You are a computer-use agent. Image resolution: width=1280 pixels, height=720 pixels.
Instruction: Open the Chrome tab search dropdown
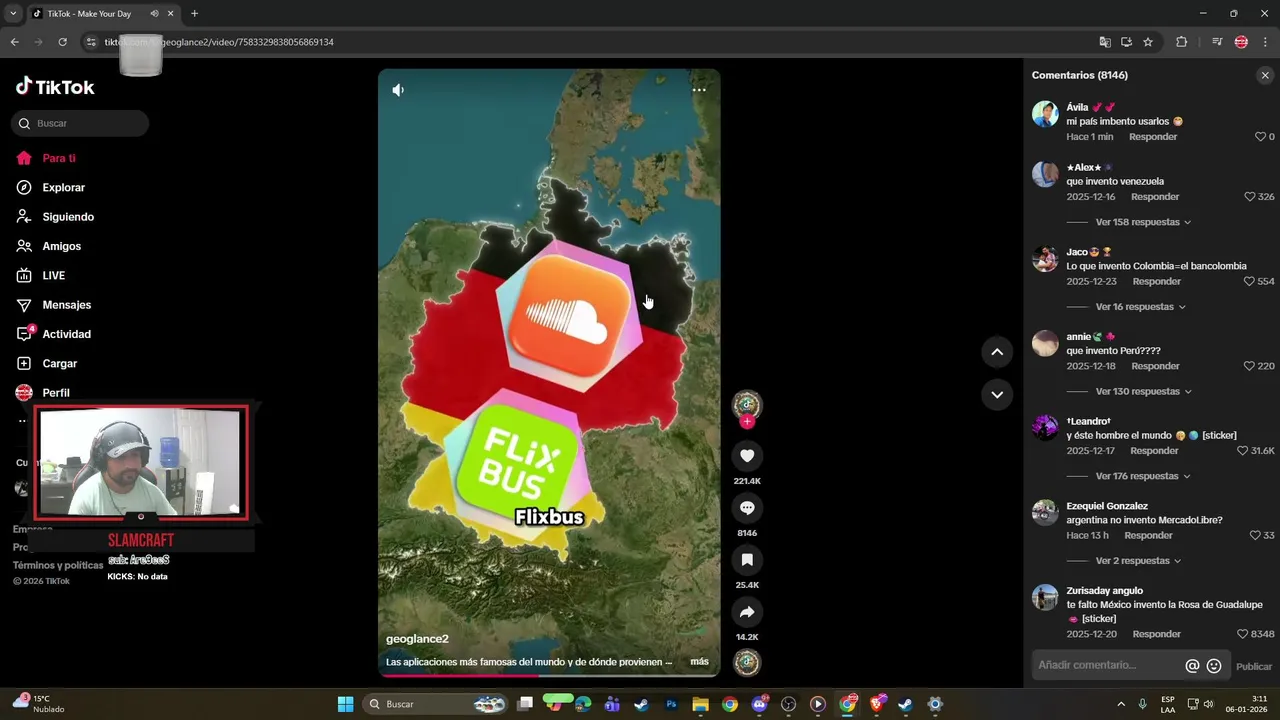click(x=13, y=13)
